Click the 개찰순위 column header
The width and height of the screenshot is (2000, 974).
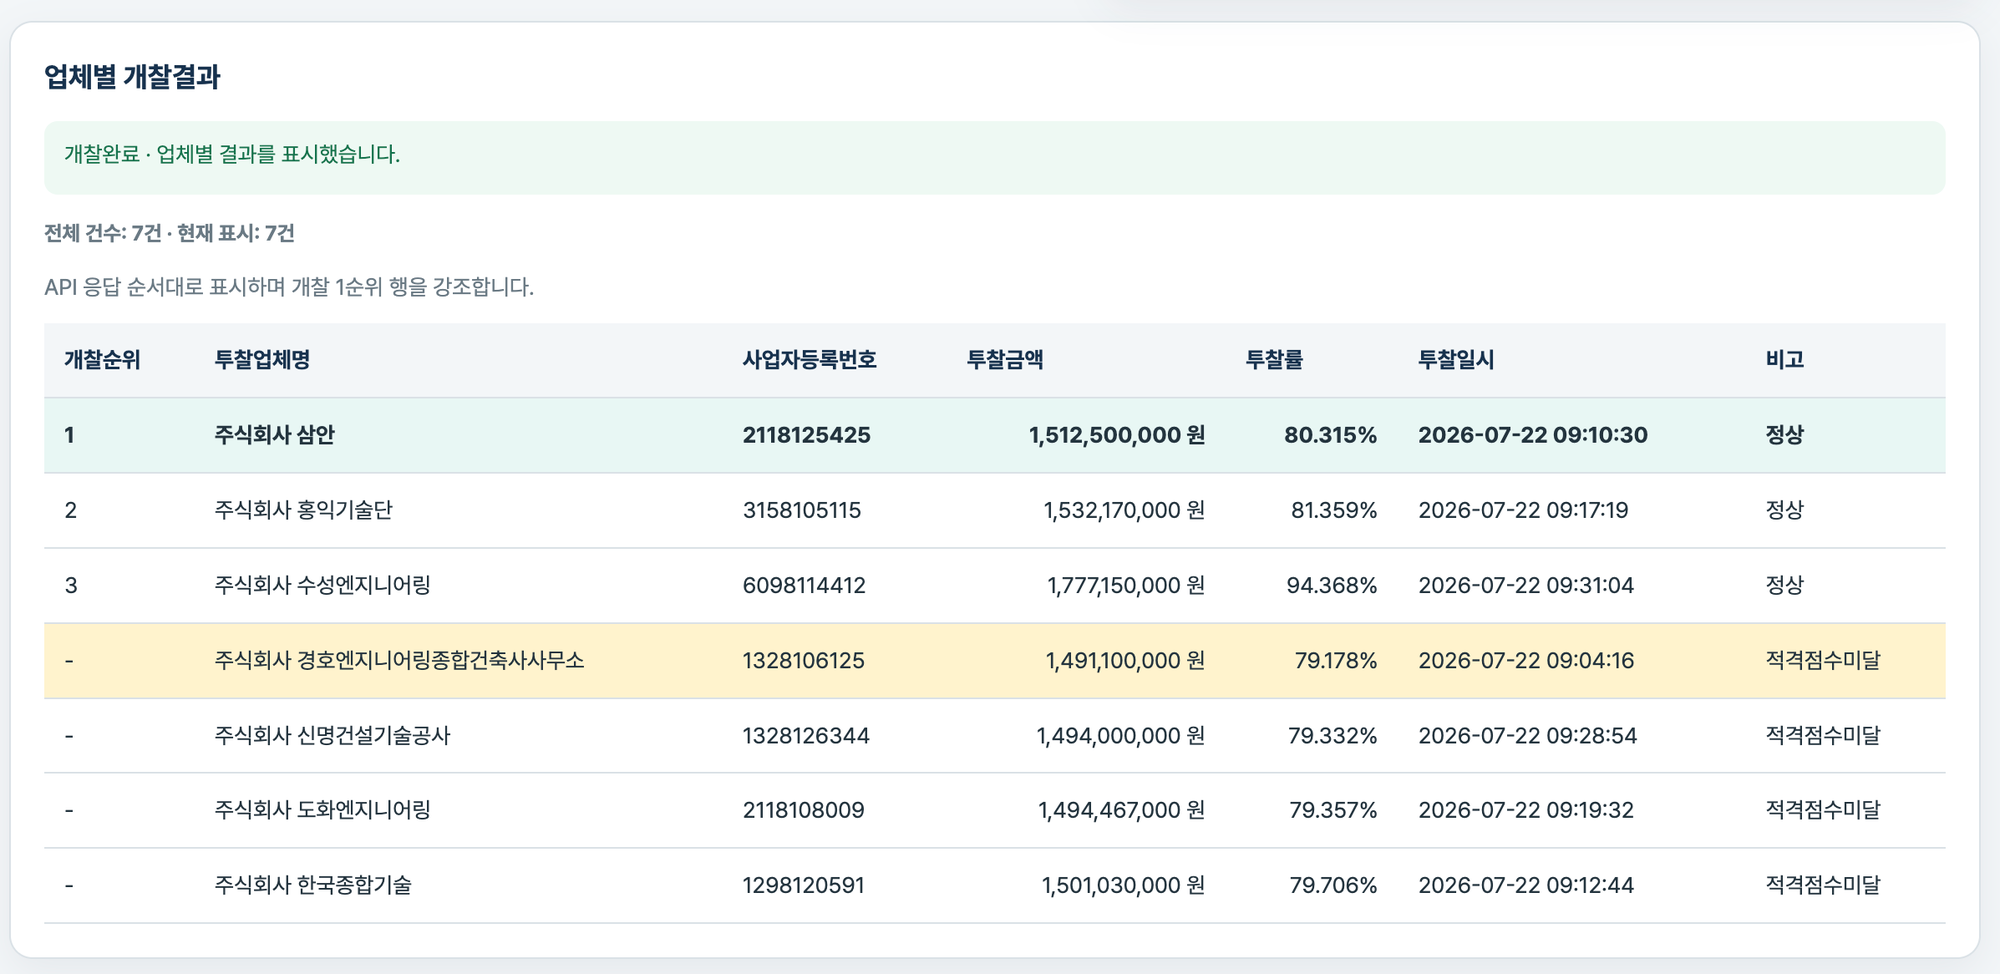coord(102,360)
